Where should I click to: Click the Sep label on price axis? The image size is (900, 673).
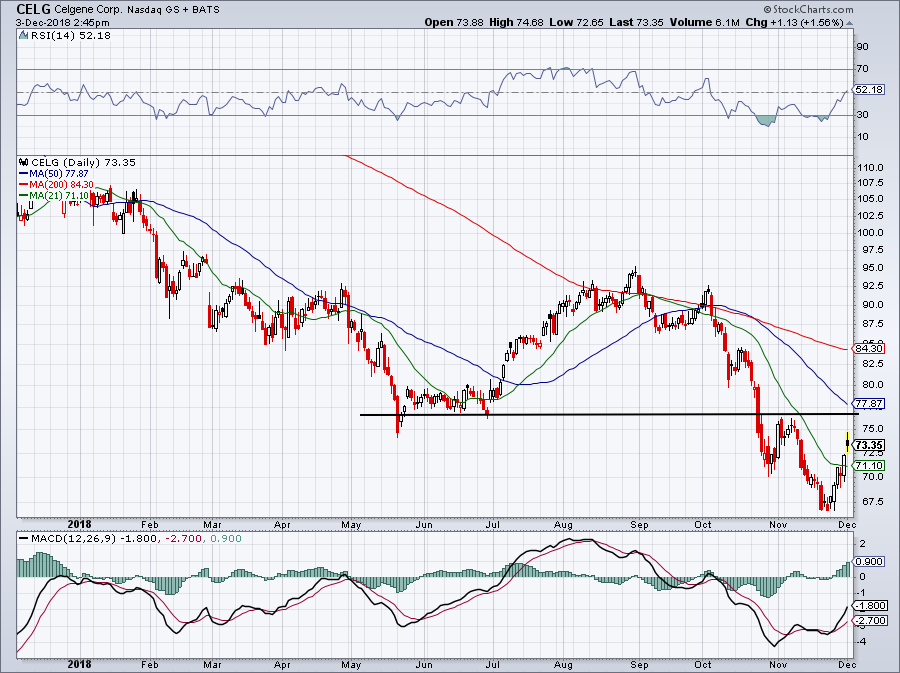639,524
